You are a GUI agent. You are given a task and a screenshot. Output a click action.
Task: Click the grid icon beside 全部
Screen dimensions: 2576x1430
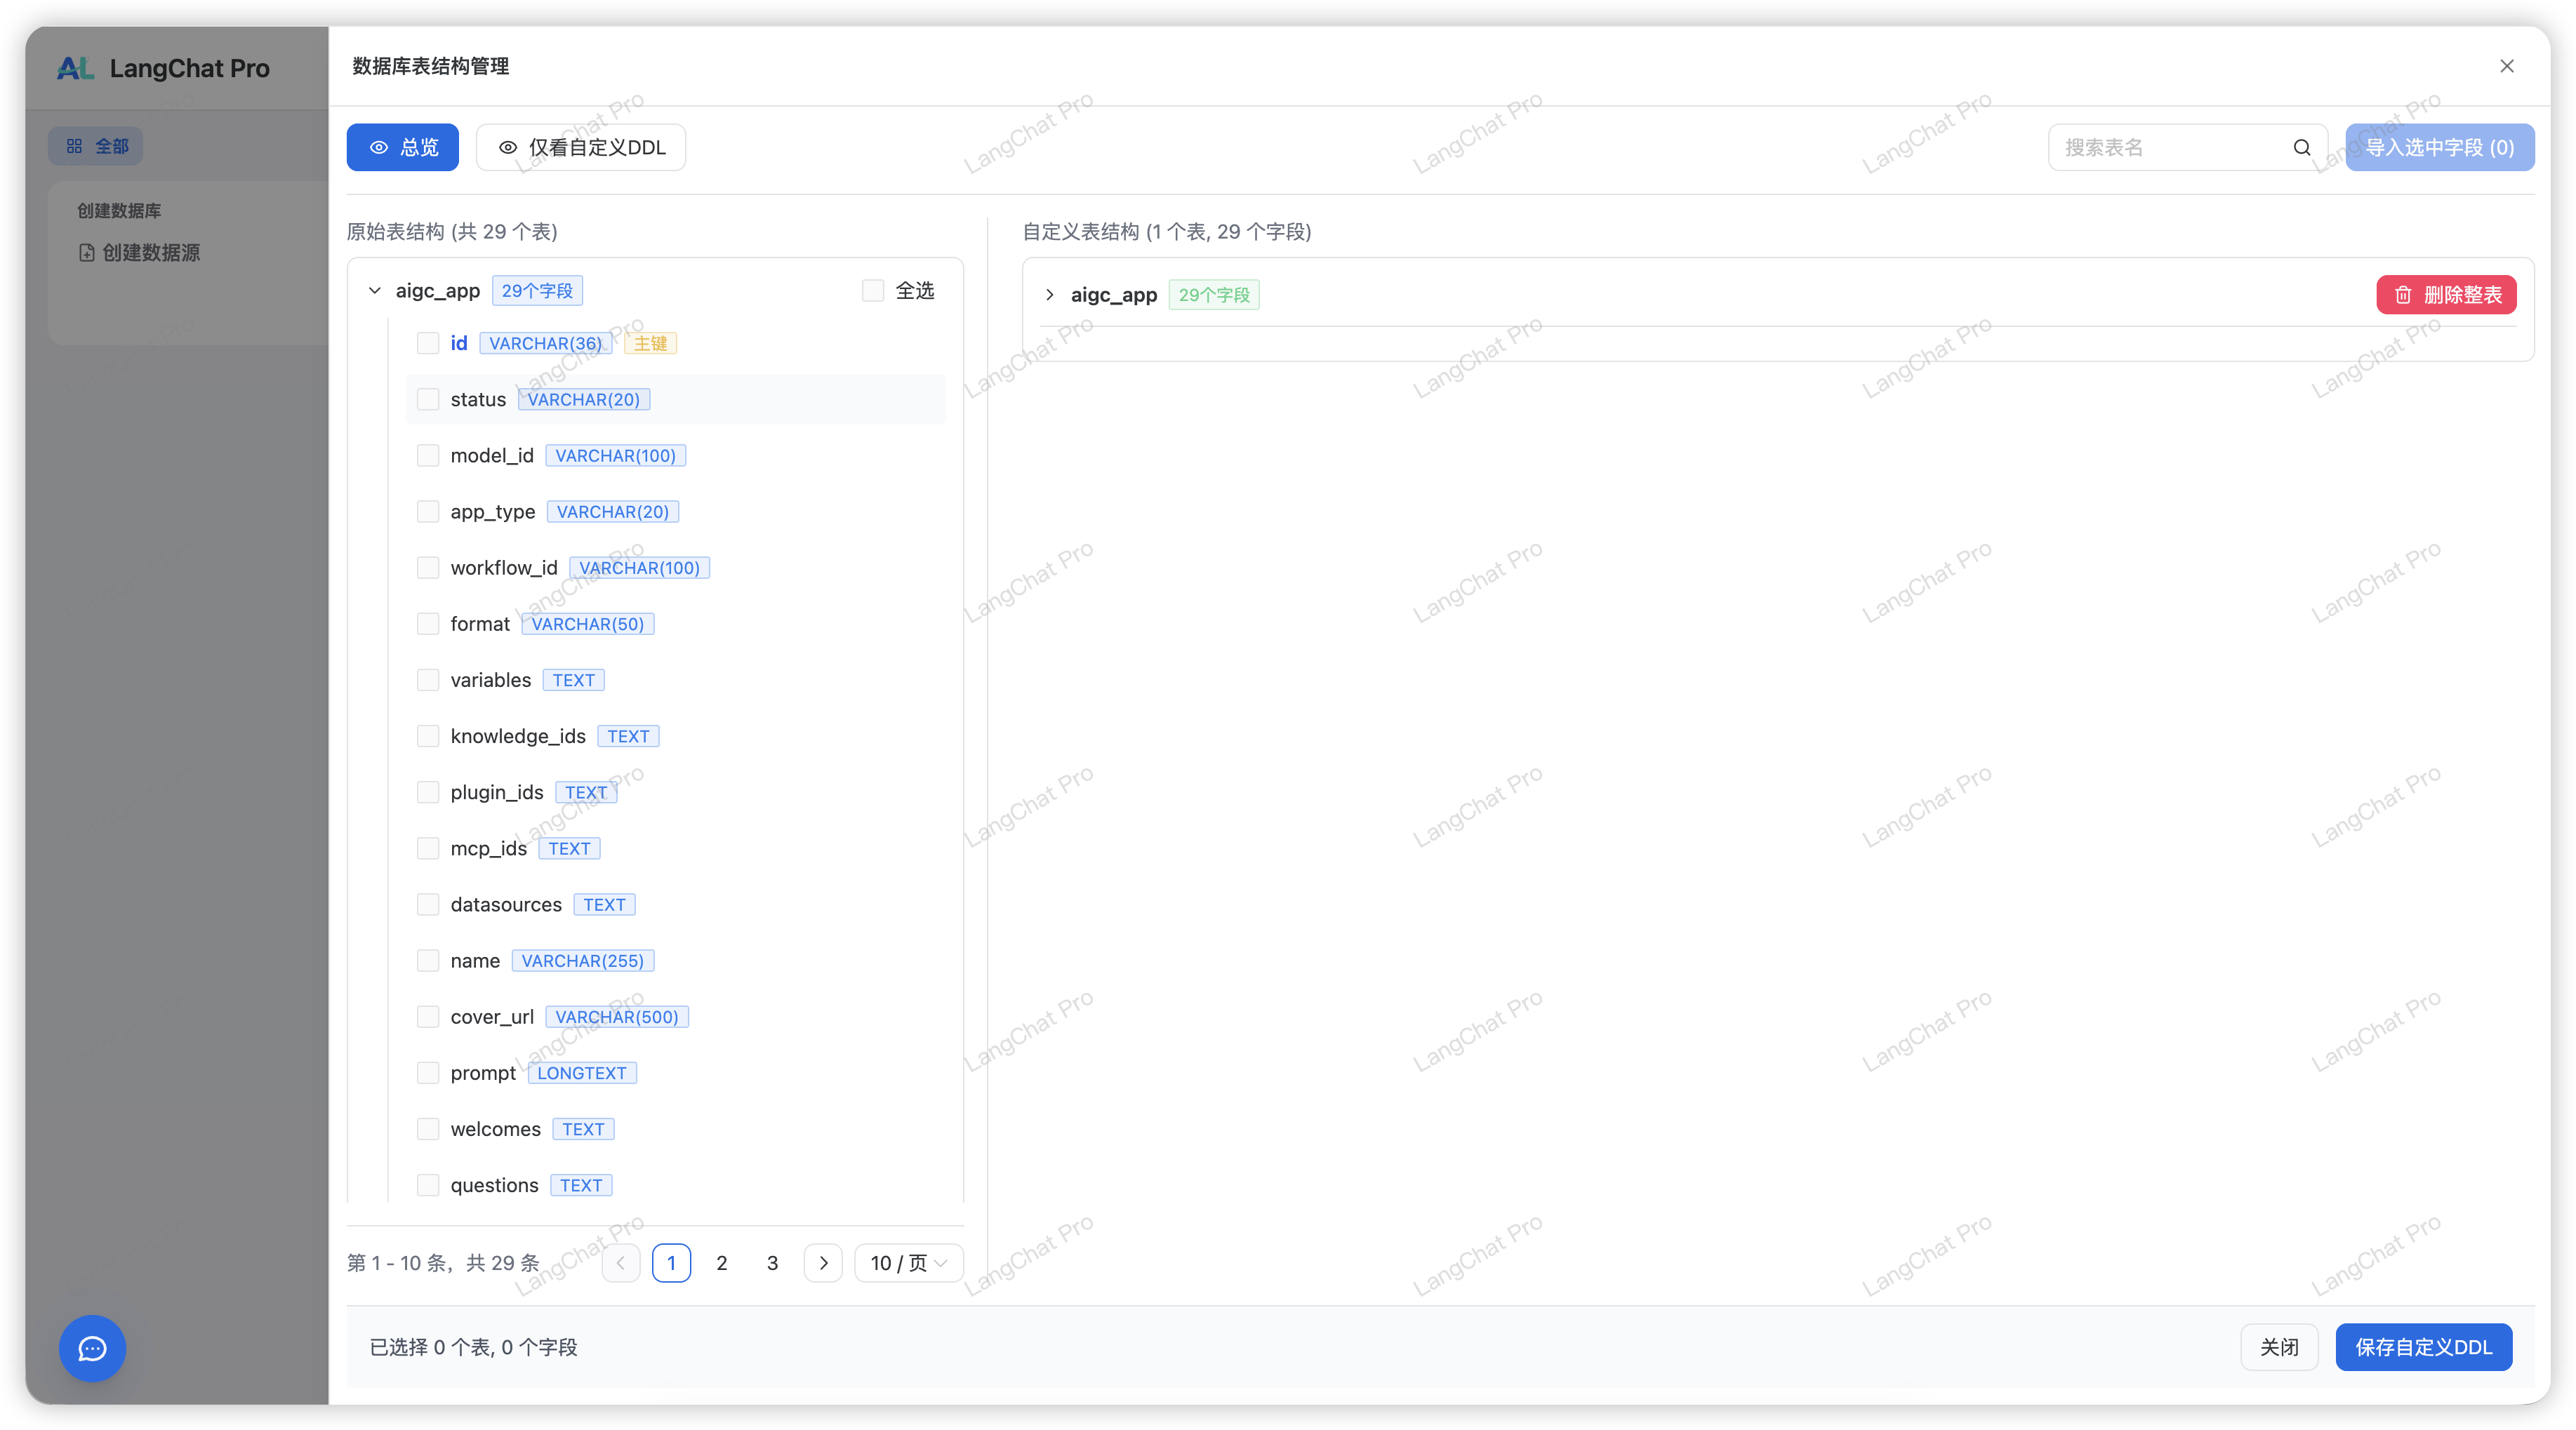74,146
